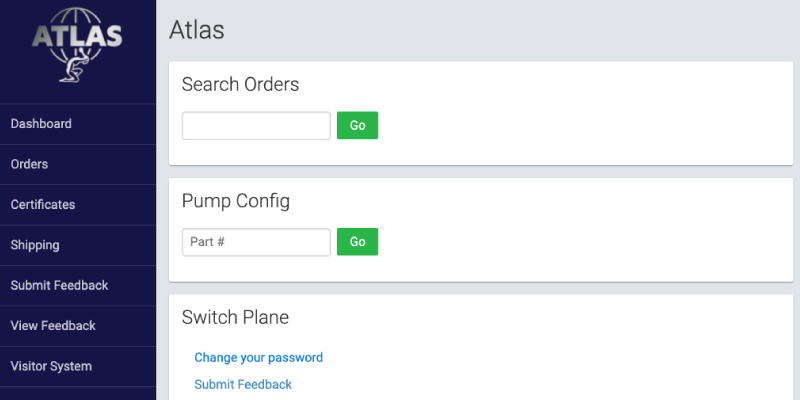Open the Certificates section
This screenshot has width=800, height=400.
[78, 205]
